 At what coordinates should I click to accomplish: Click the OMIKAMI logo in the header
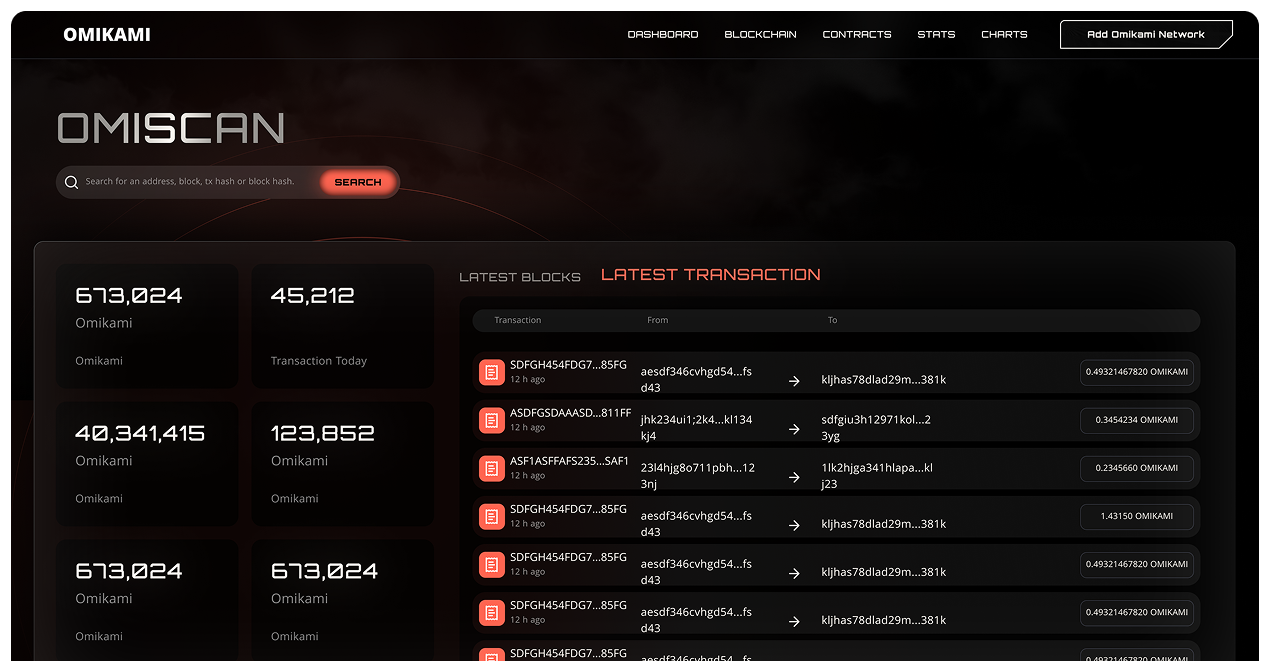click(107, 35)
